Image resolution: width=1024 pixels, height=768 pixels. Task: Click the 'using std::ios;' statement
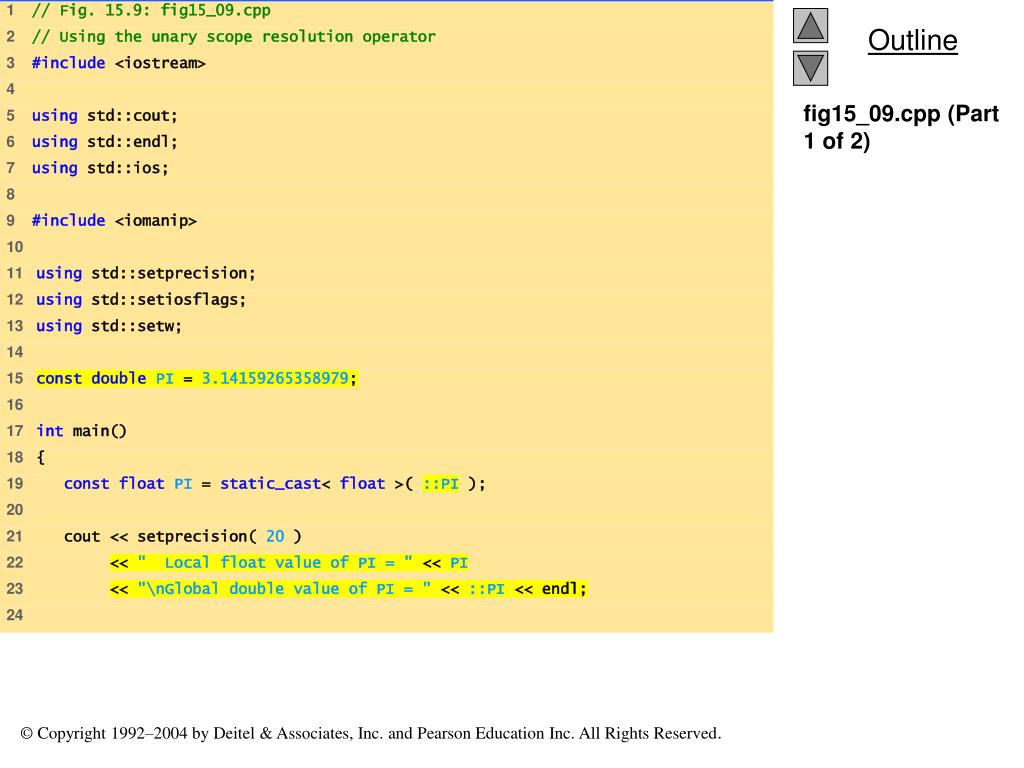tap(100, 167)
